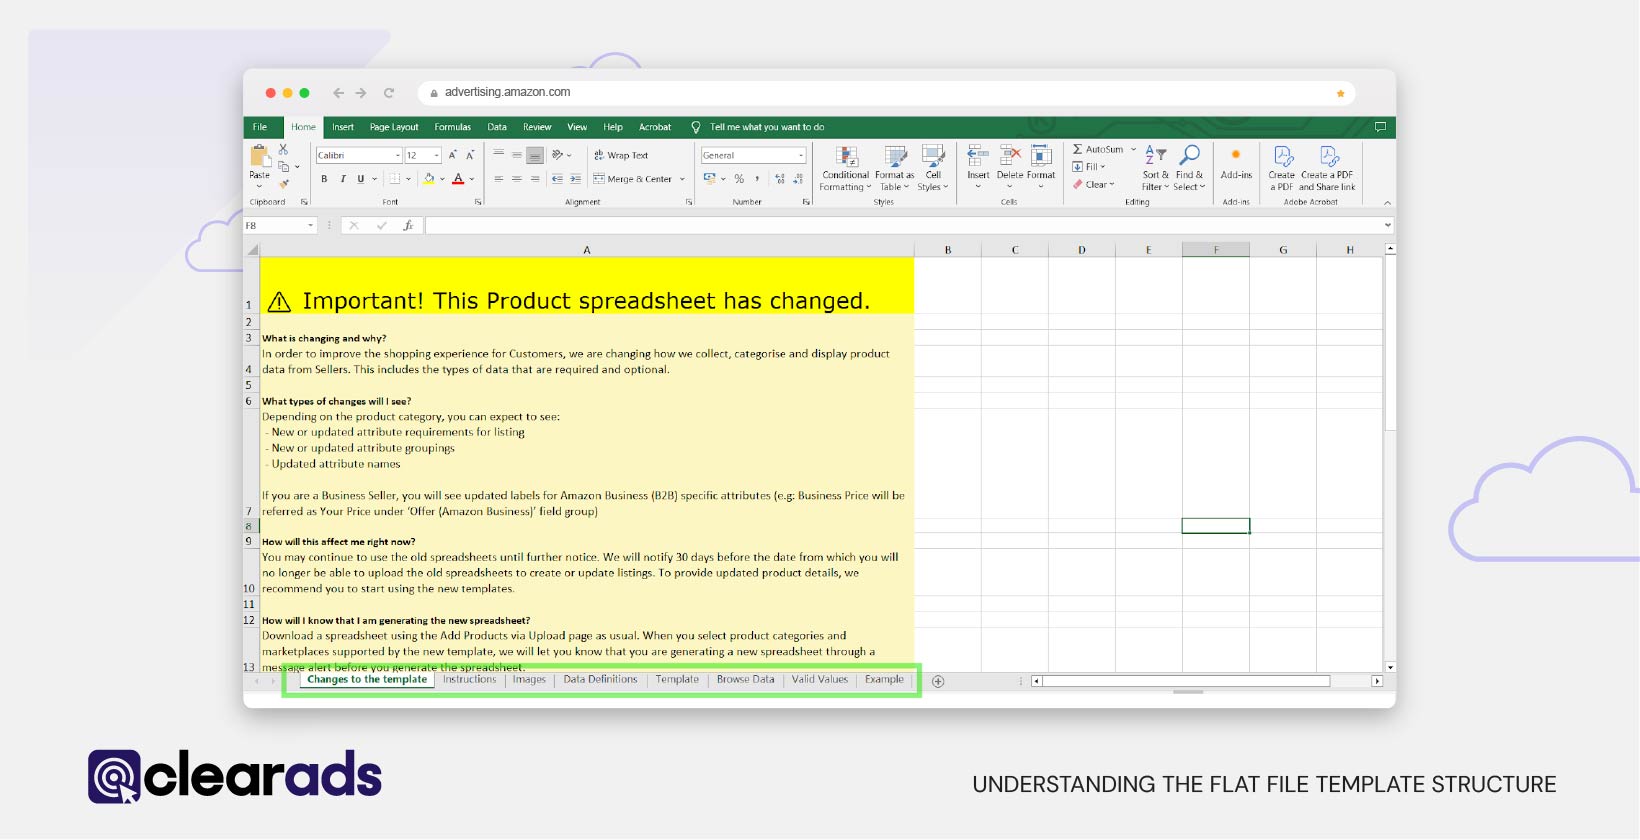Image resolution: width=1640 pixels, height=840 pixels.
Task: Open the Clear dropdown in Editing
Action: click(1093, 184)
